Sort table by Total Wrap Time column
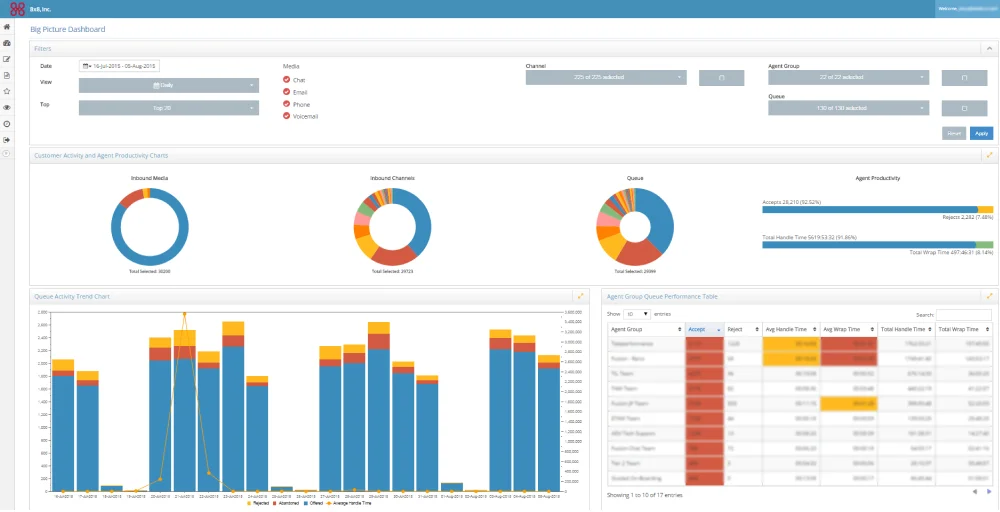Image resolution: width=1000 pixels, height=512 pixels. (x=964, y=330)
